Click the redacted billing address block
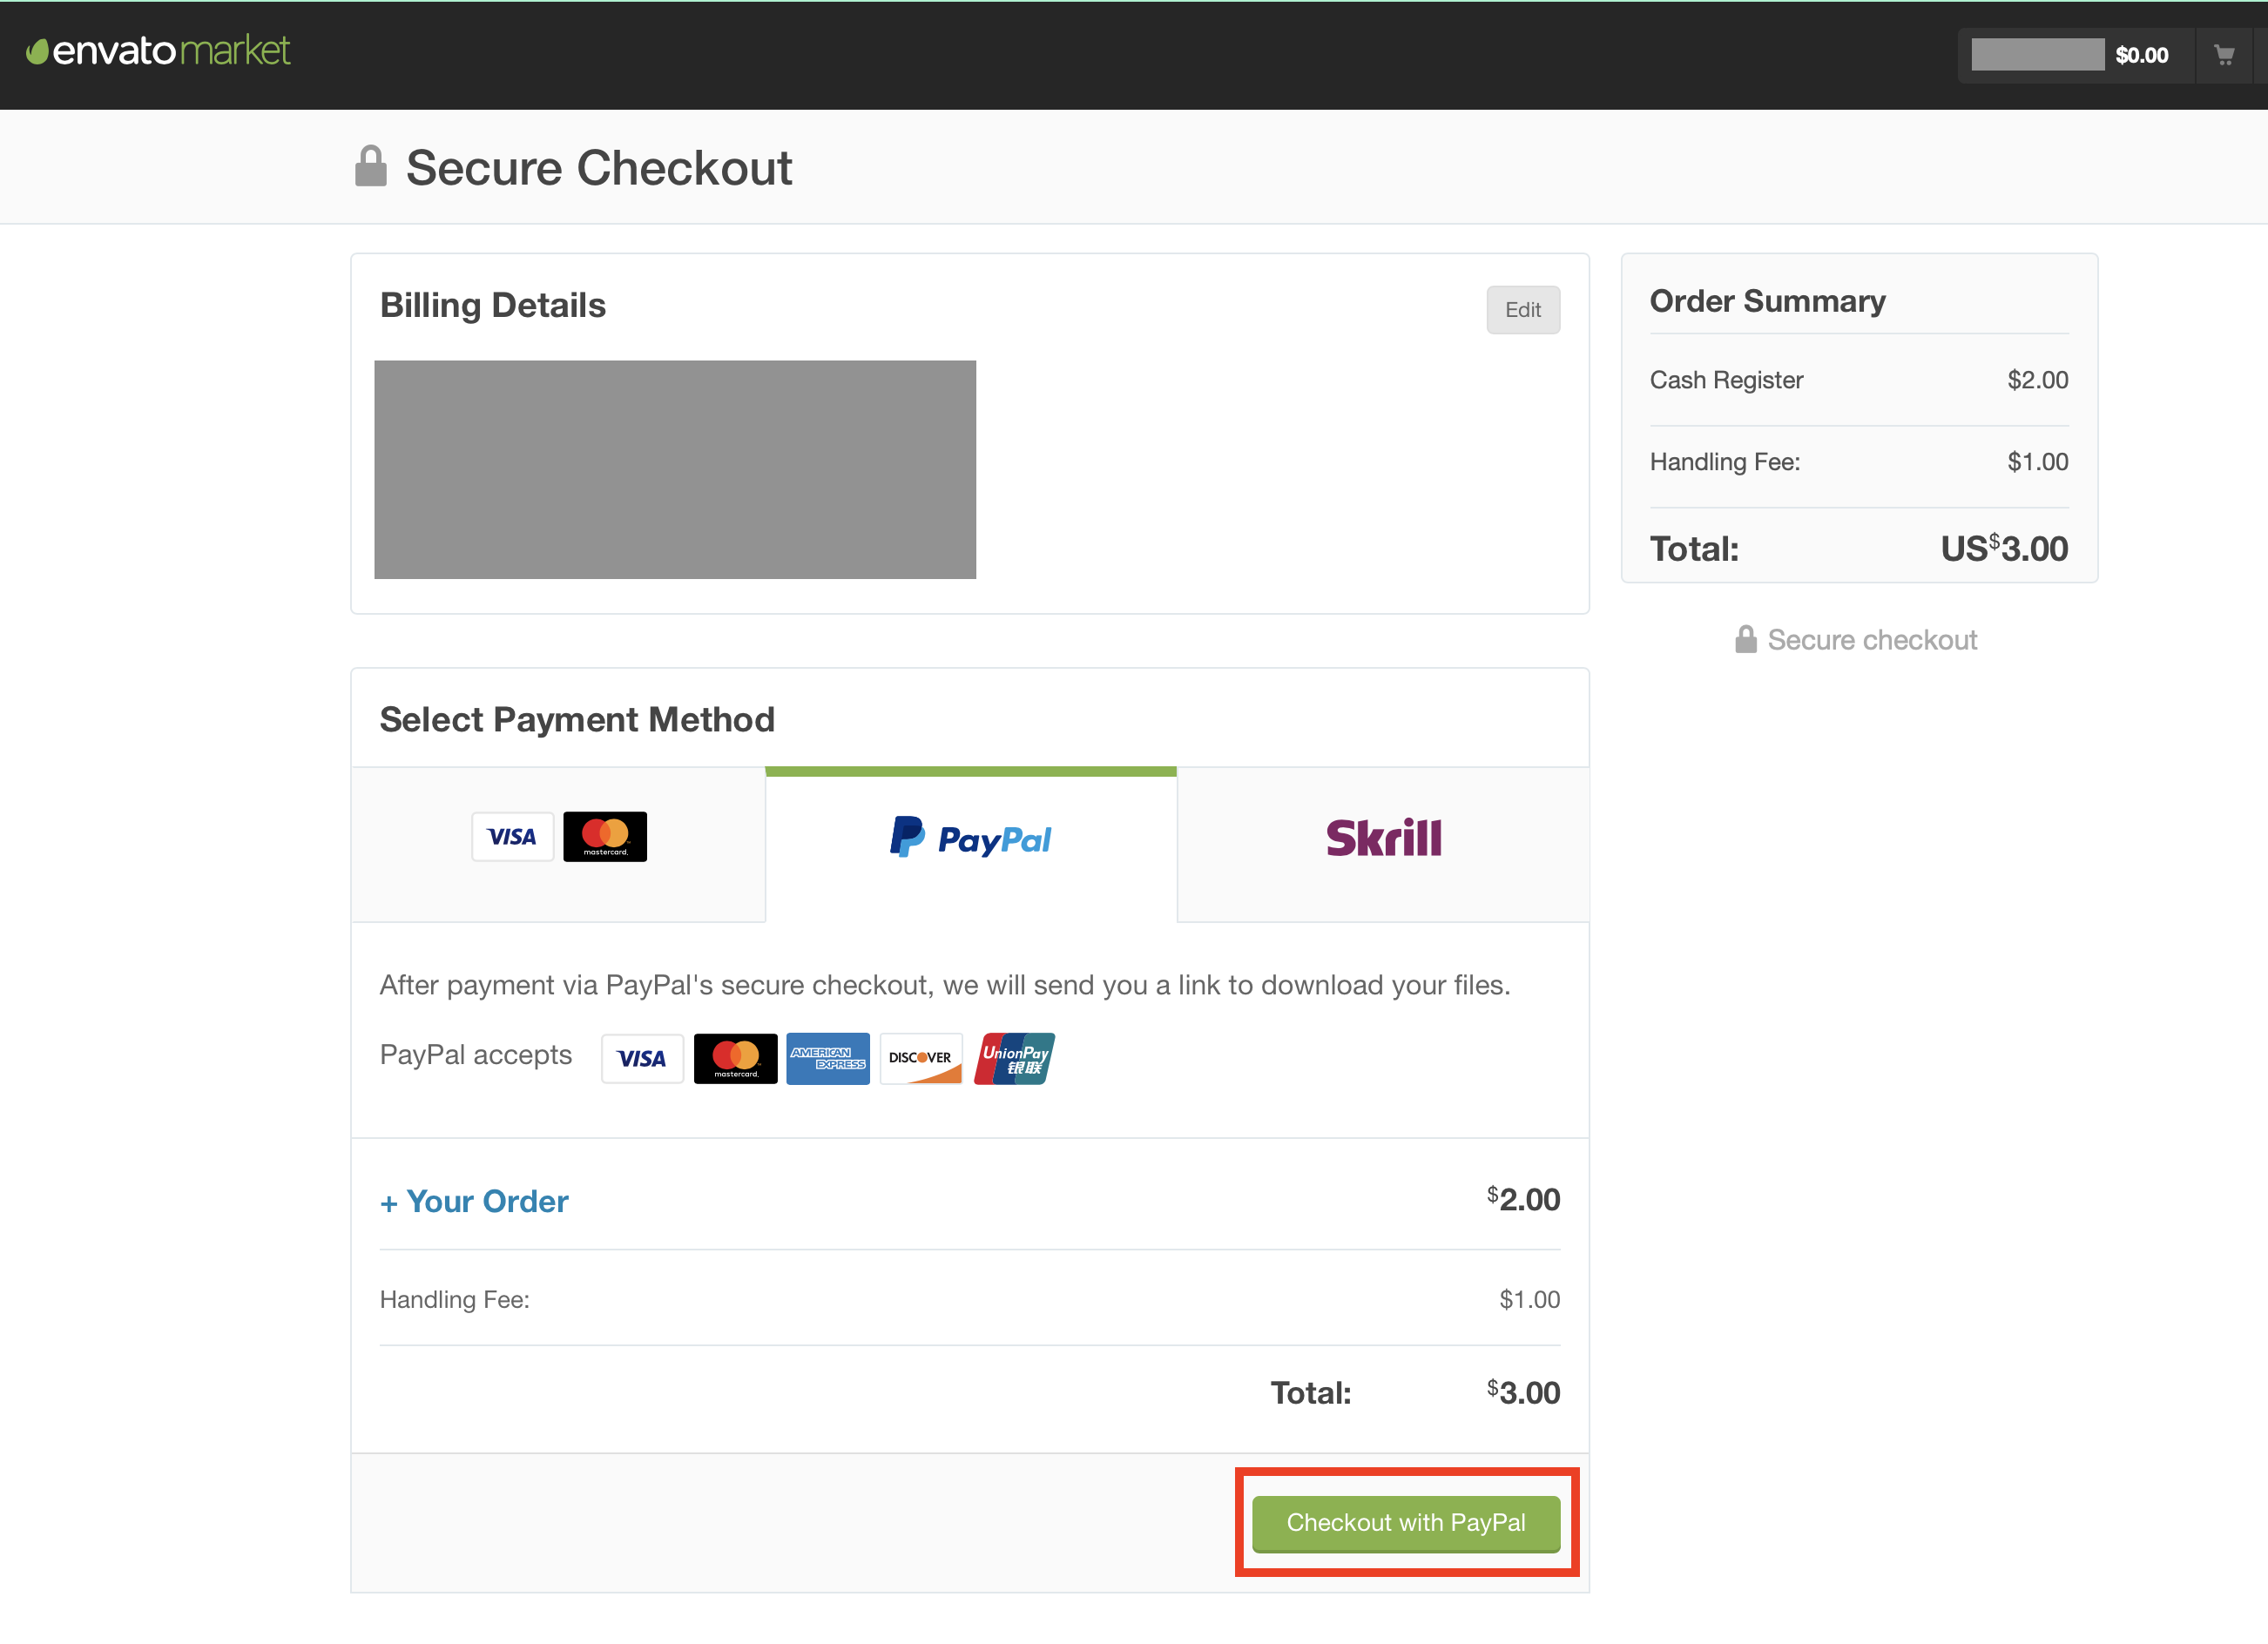2268x1644 pixels. pyautogui.click(x=675, y=470)
